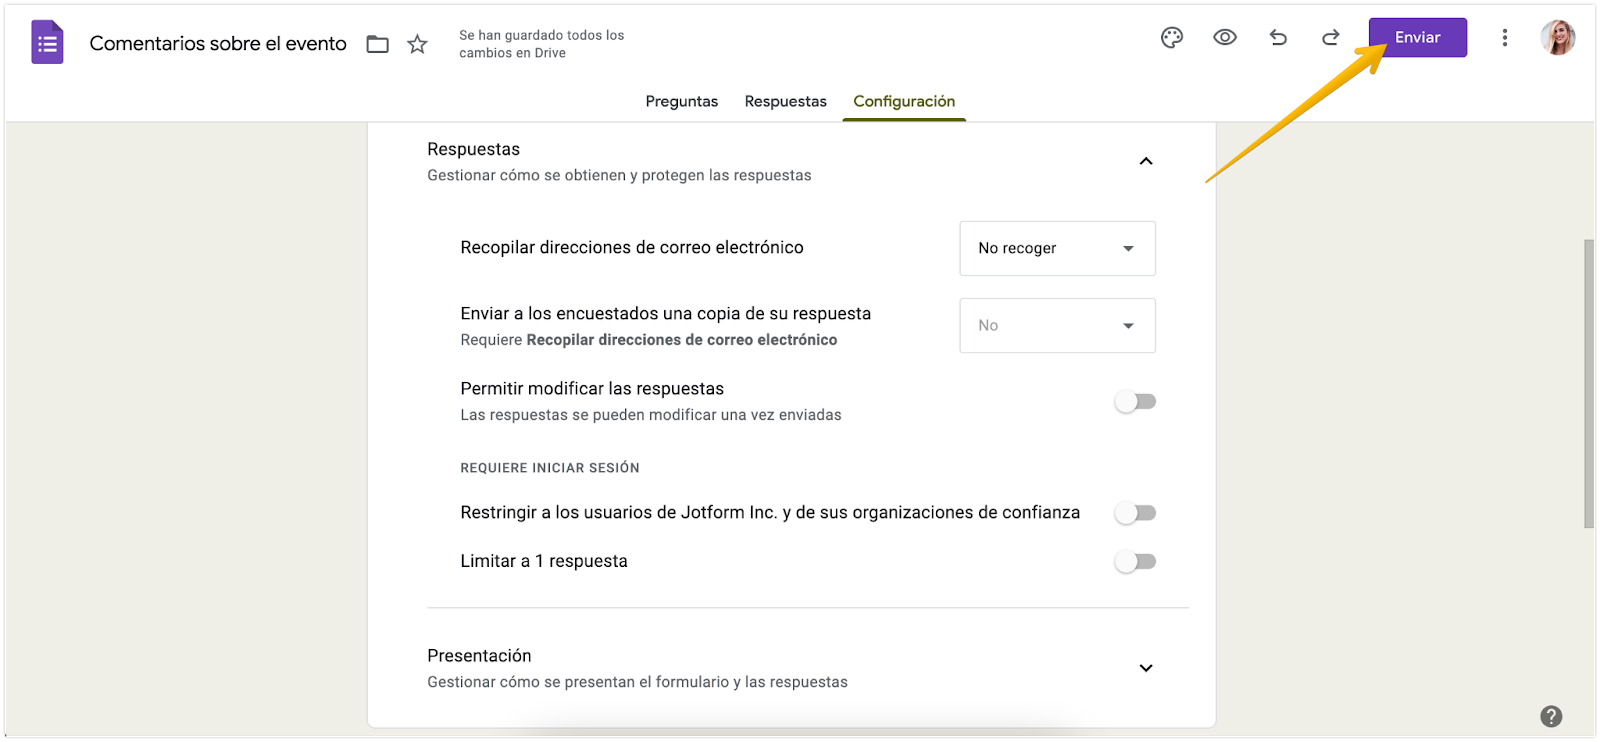Open the No recoger email dropdown
Image resolution: width=1600 pixels, height=742 pixels.
click(x=1057, y=248)
